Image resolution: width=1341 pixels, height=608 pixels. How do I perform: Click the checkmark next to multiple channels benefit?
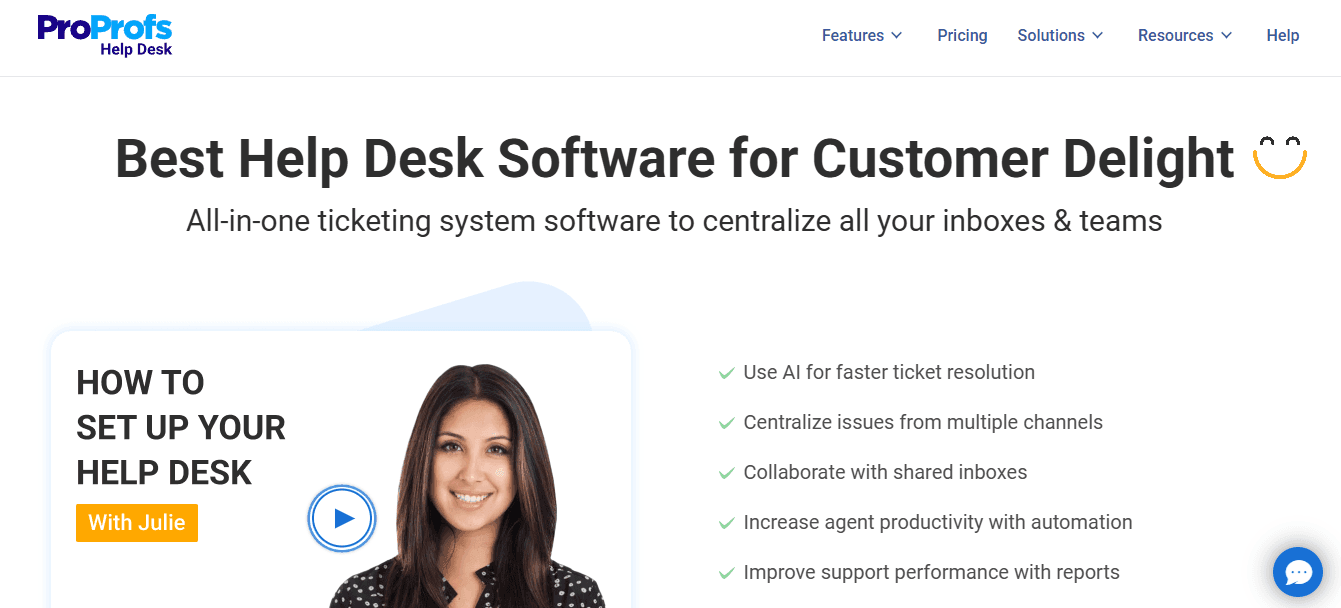(x=726, y=423)
